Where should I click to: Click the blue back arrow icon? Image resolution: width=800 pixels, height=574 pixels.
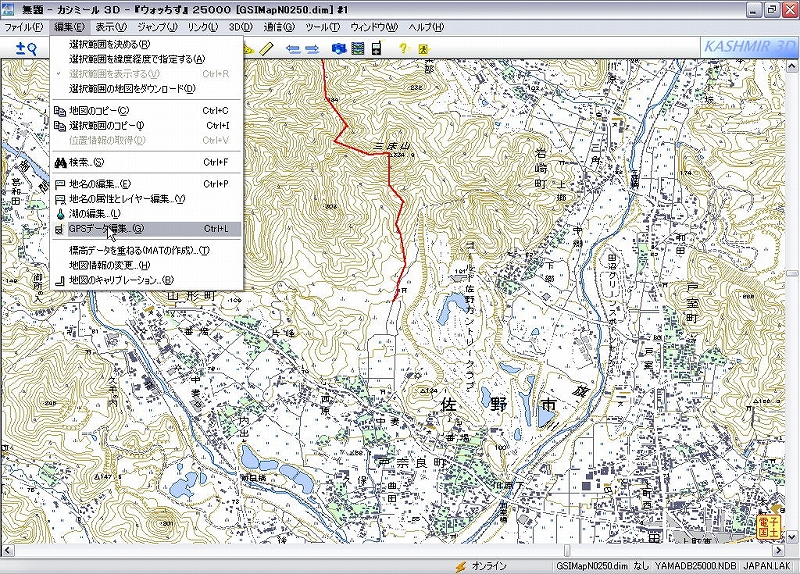click(x=293, y=49)
